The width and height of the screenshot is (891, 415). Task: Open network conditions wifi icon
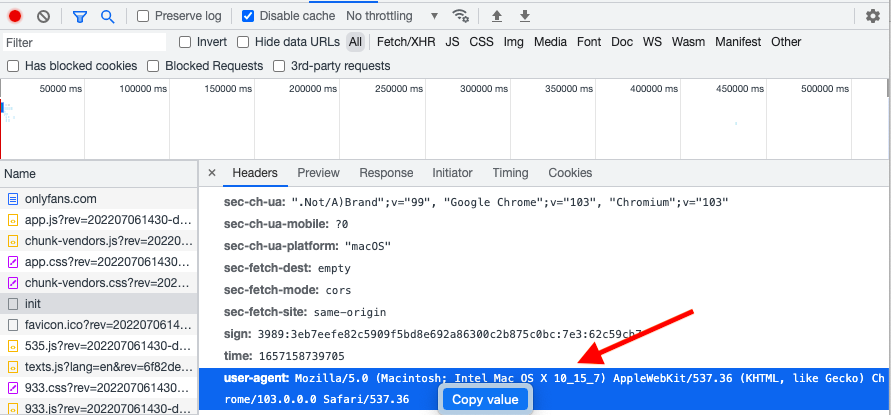(x=460, y=16)
